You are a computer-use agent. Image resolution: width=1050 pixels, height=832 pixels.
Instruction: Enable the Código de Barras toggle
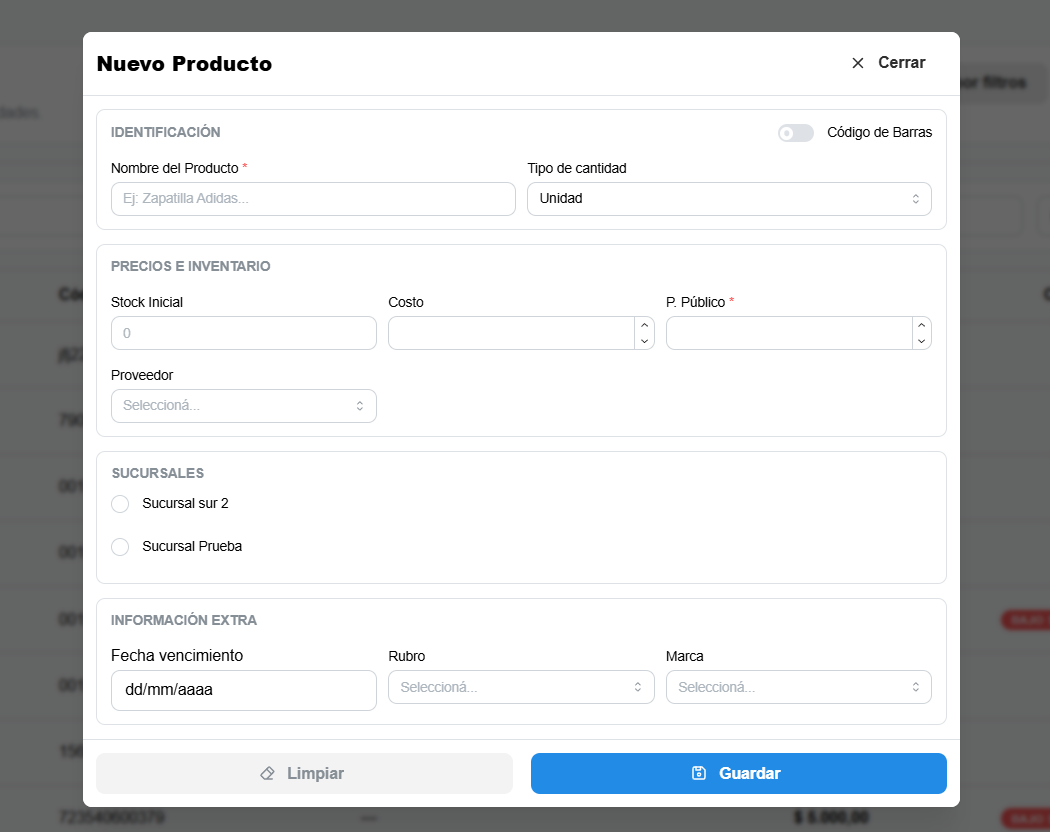[x=795, y=132]
